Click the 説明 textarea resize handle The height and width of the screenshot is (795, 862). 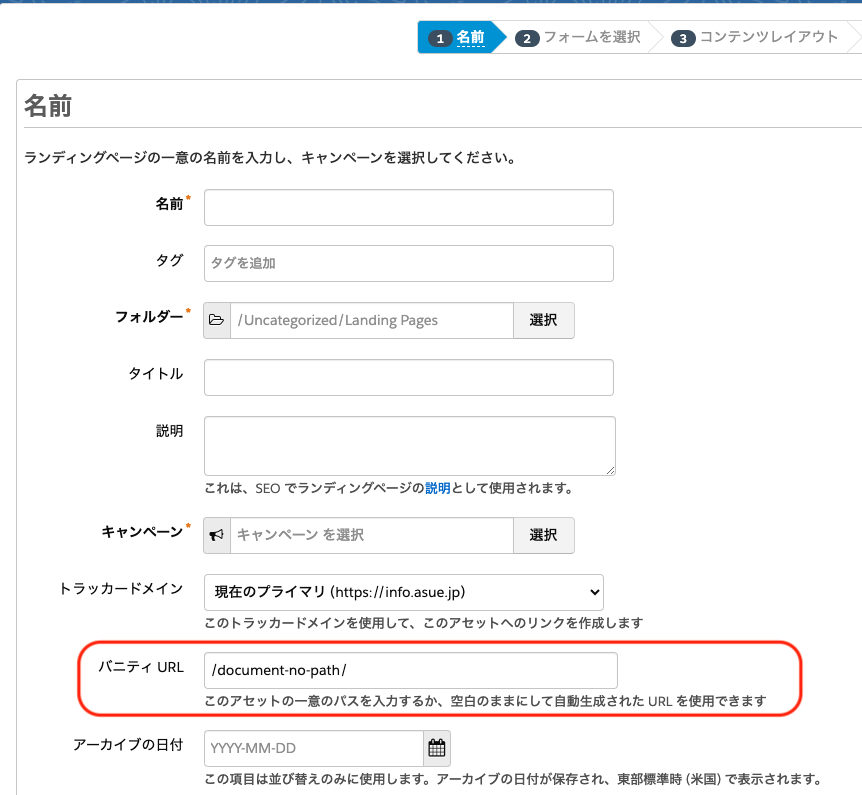pyautogui.click(x=611, y=471)
